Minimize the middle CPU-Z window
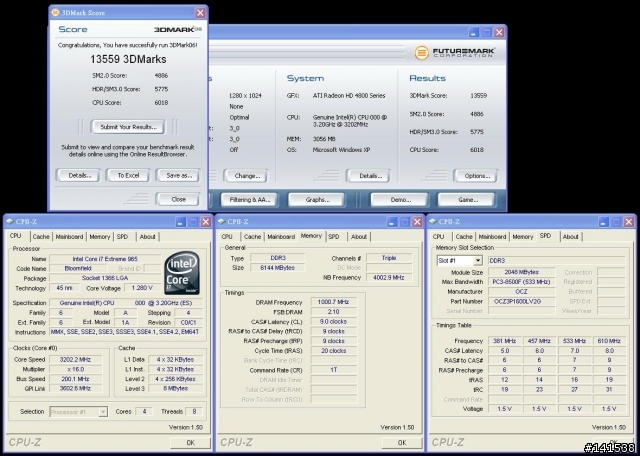The image size is (640, 456). (392, 222)
